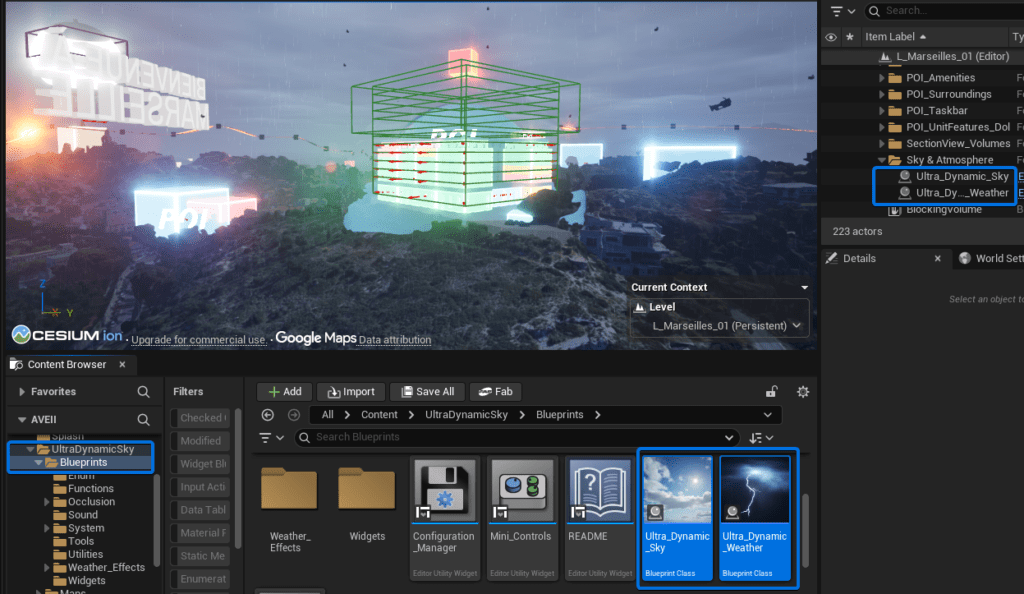
Task: Go back in Content Browser history
Action: (267, 415)
